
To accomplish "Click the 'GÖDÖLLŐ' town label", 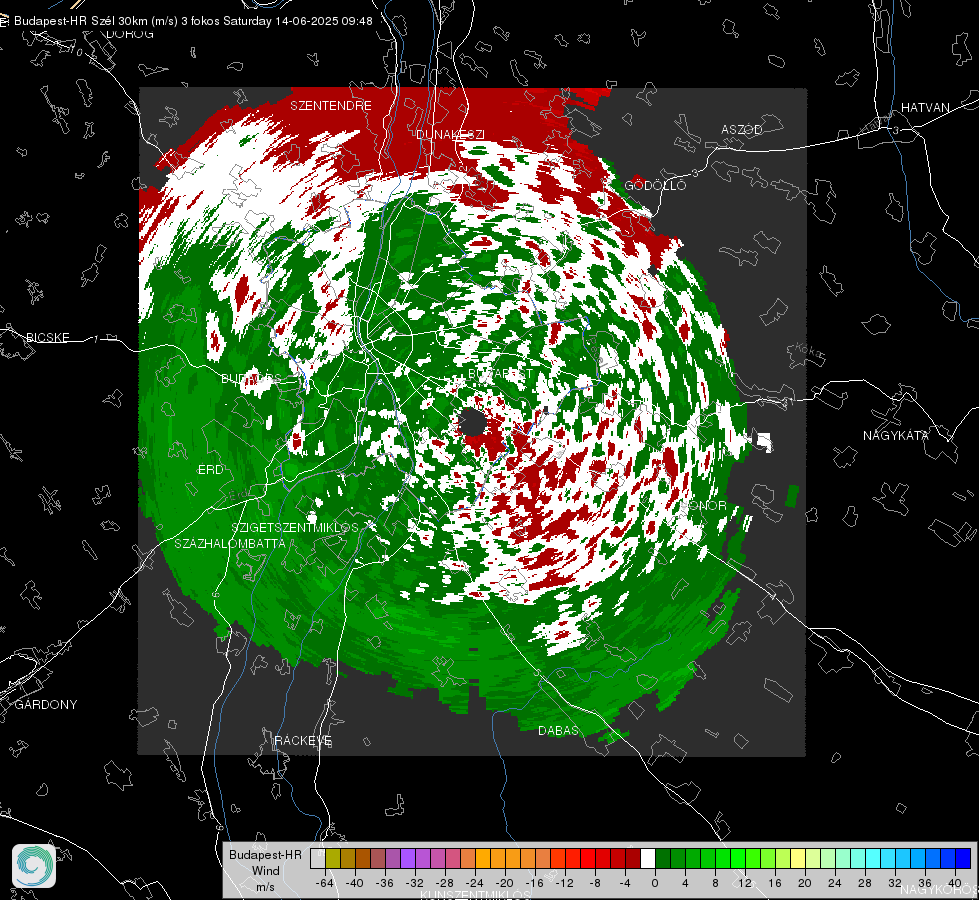I will pyautogui.click(x=655, y=185).
